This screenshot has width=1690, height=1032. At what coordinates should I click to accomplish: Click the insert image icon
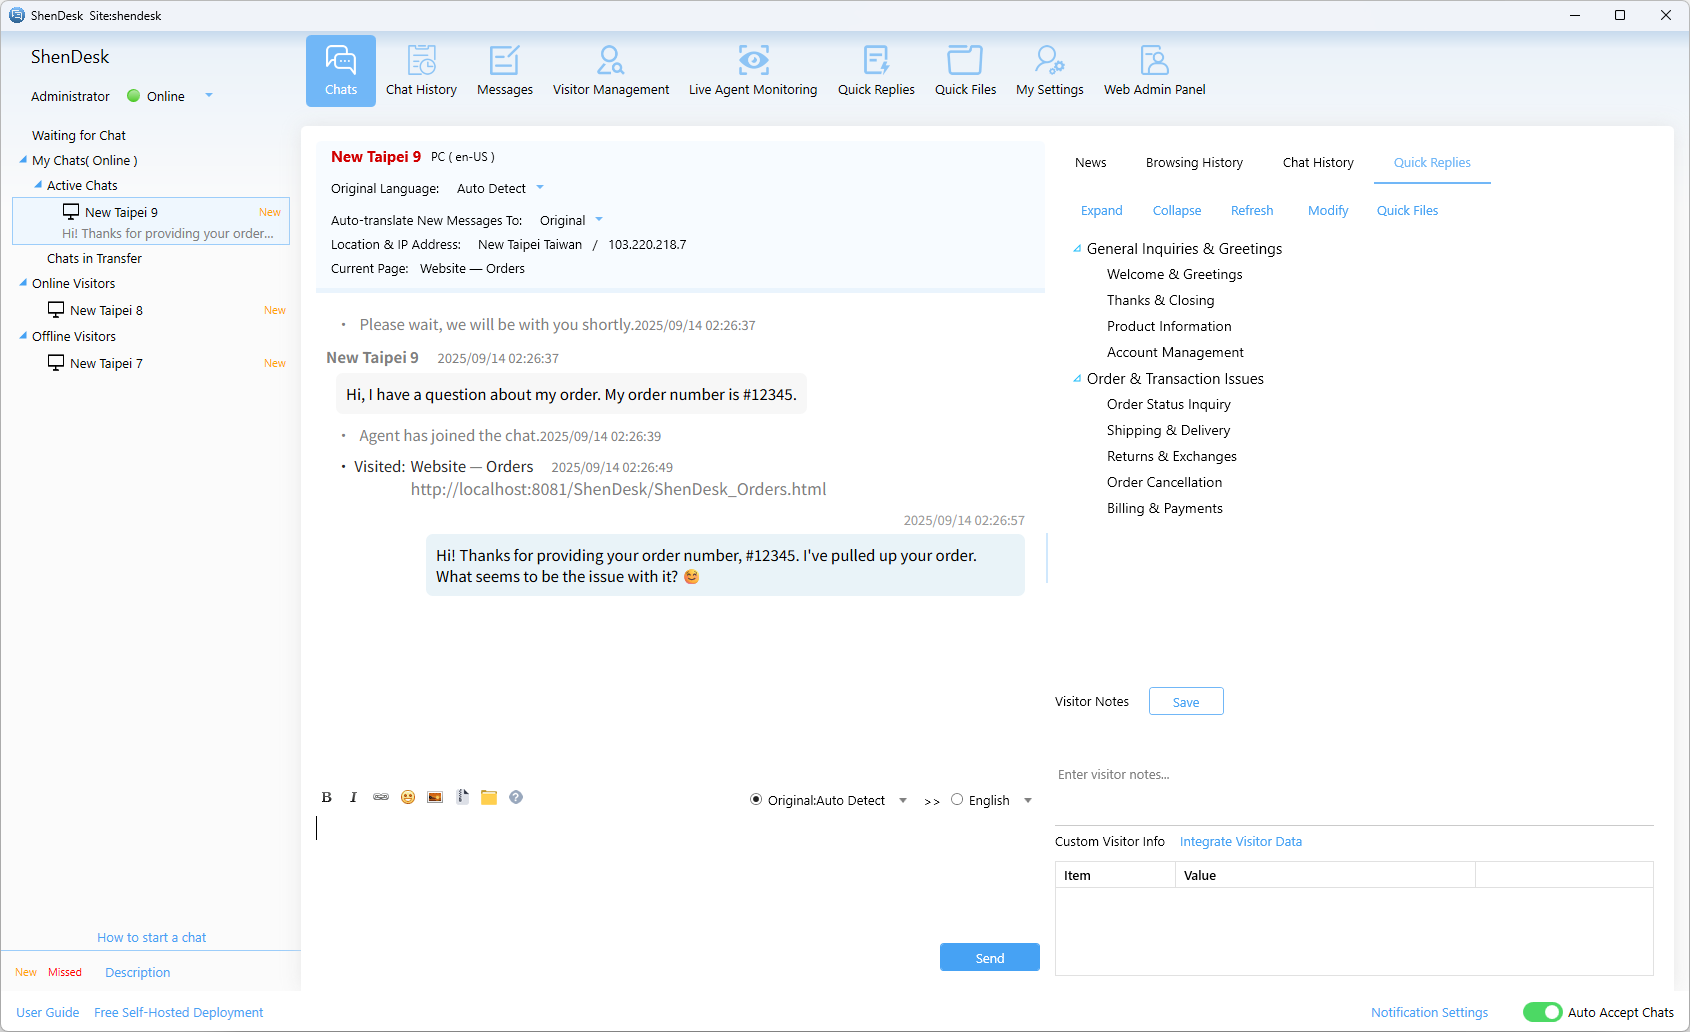(435, 797)
